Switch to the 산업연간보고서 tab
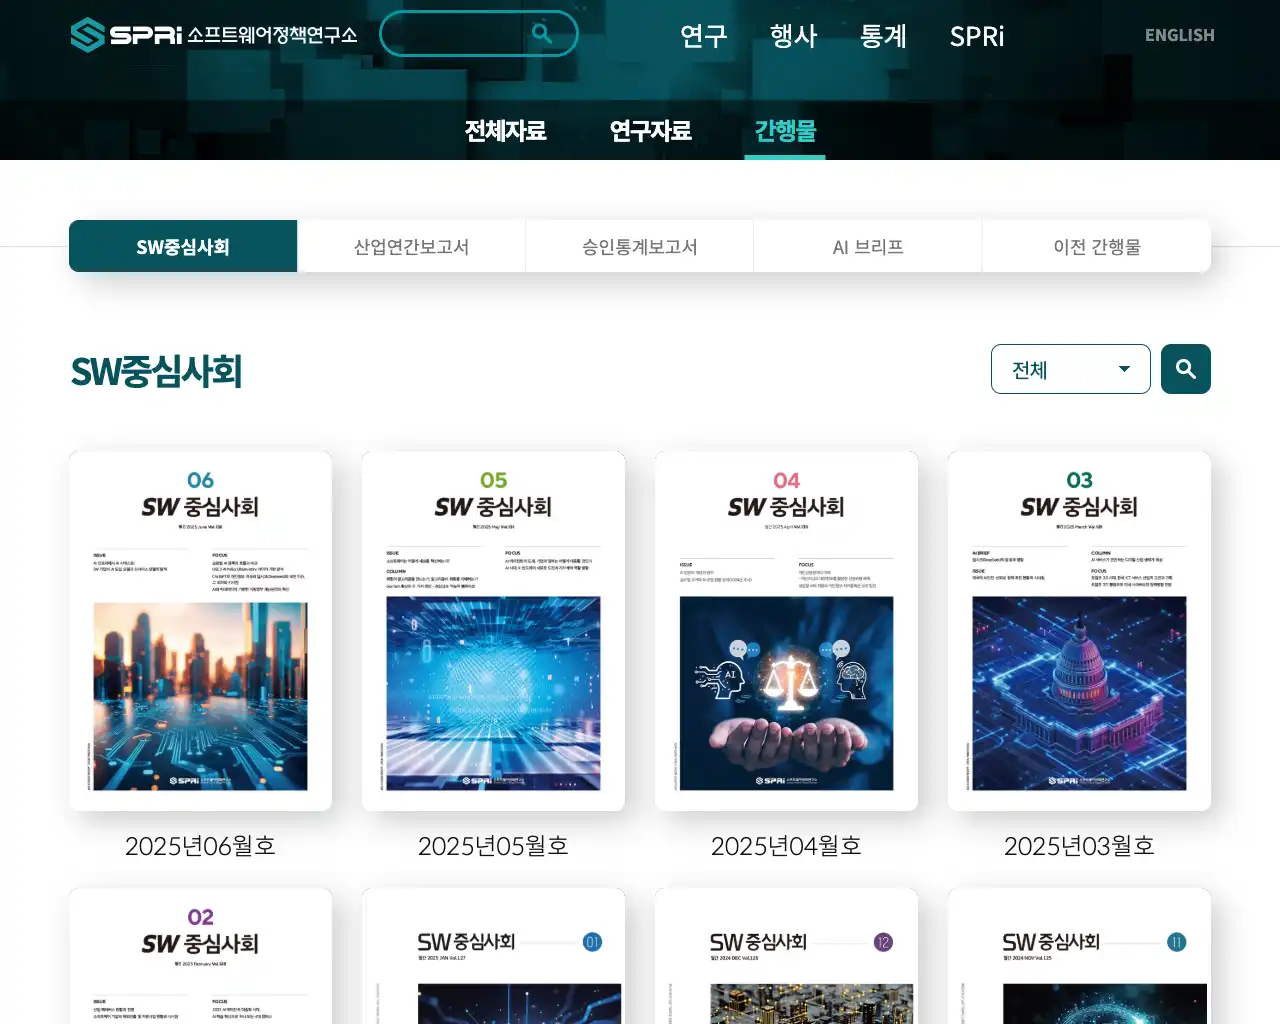 click(x=411, y=246)
